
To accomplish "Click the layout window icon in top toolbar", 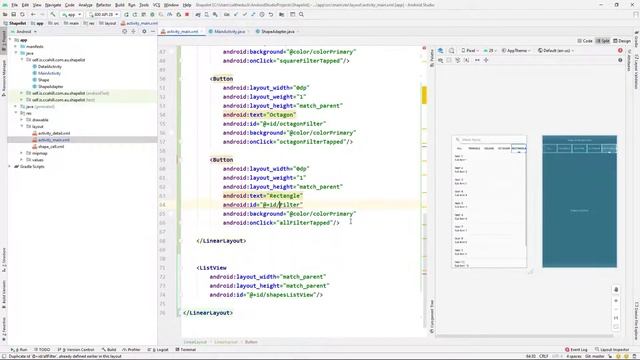I will pyautogui.click(x=293, y=14).
